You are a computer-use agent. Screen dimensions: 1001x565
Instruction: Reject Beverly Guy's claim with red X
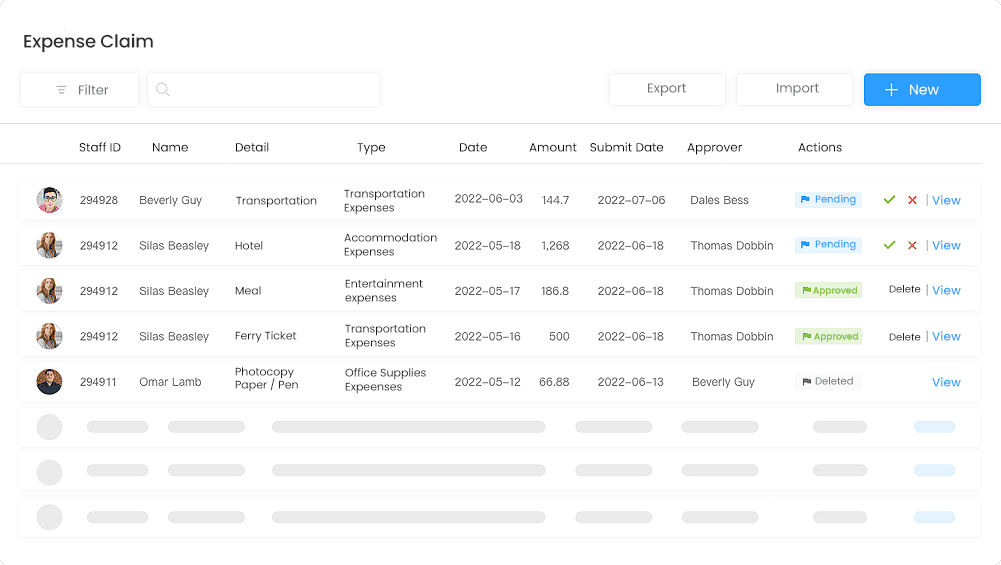912,200
